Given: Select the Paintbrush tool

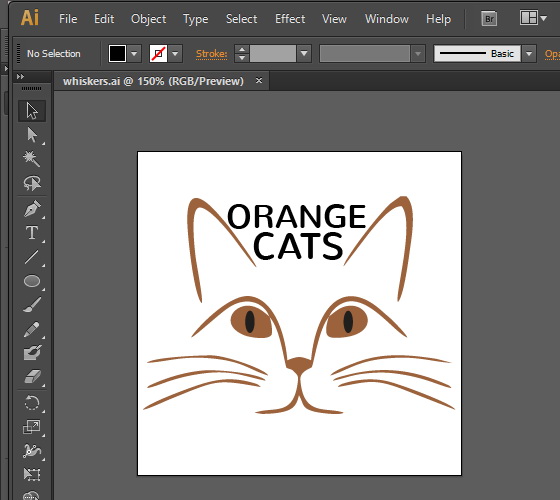Looking at the screenshot, I should 32,305.
